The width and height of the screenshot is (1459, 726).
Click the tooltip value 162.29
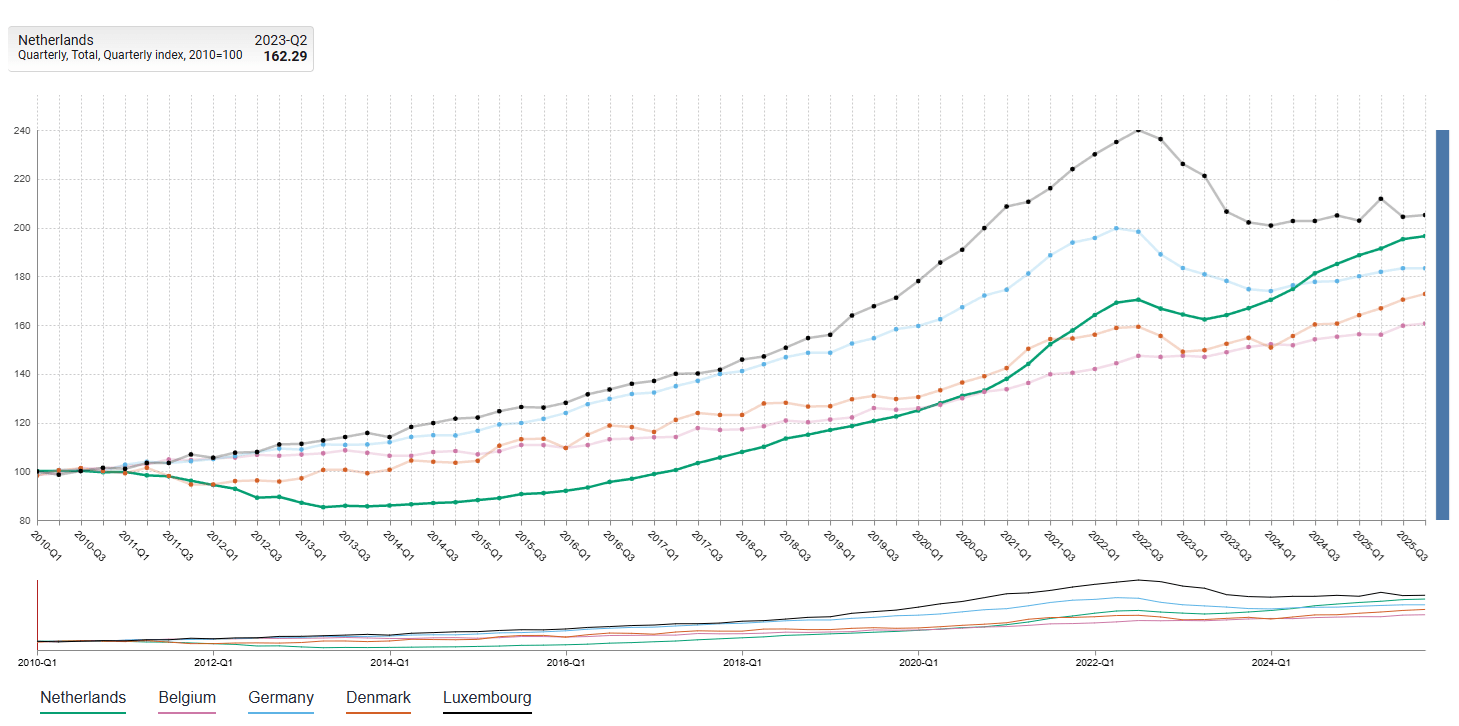285,56
